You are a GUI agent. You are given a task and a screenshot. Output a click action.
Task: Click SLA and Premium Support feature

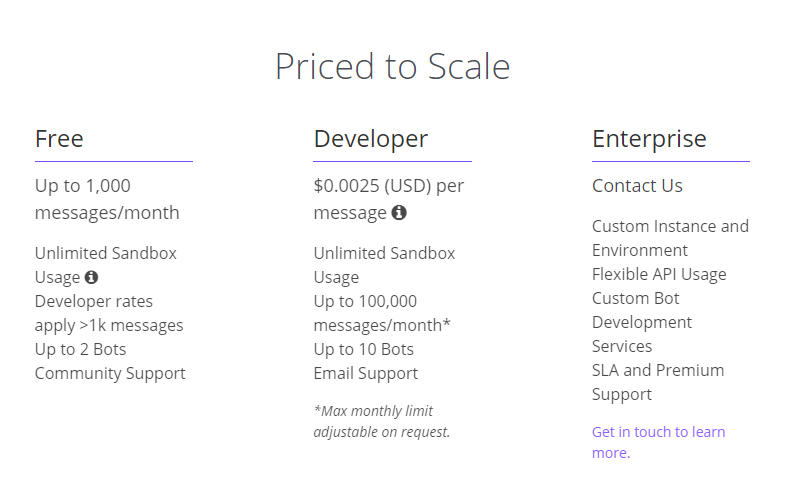658,382
